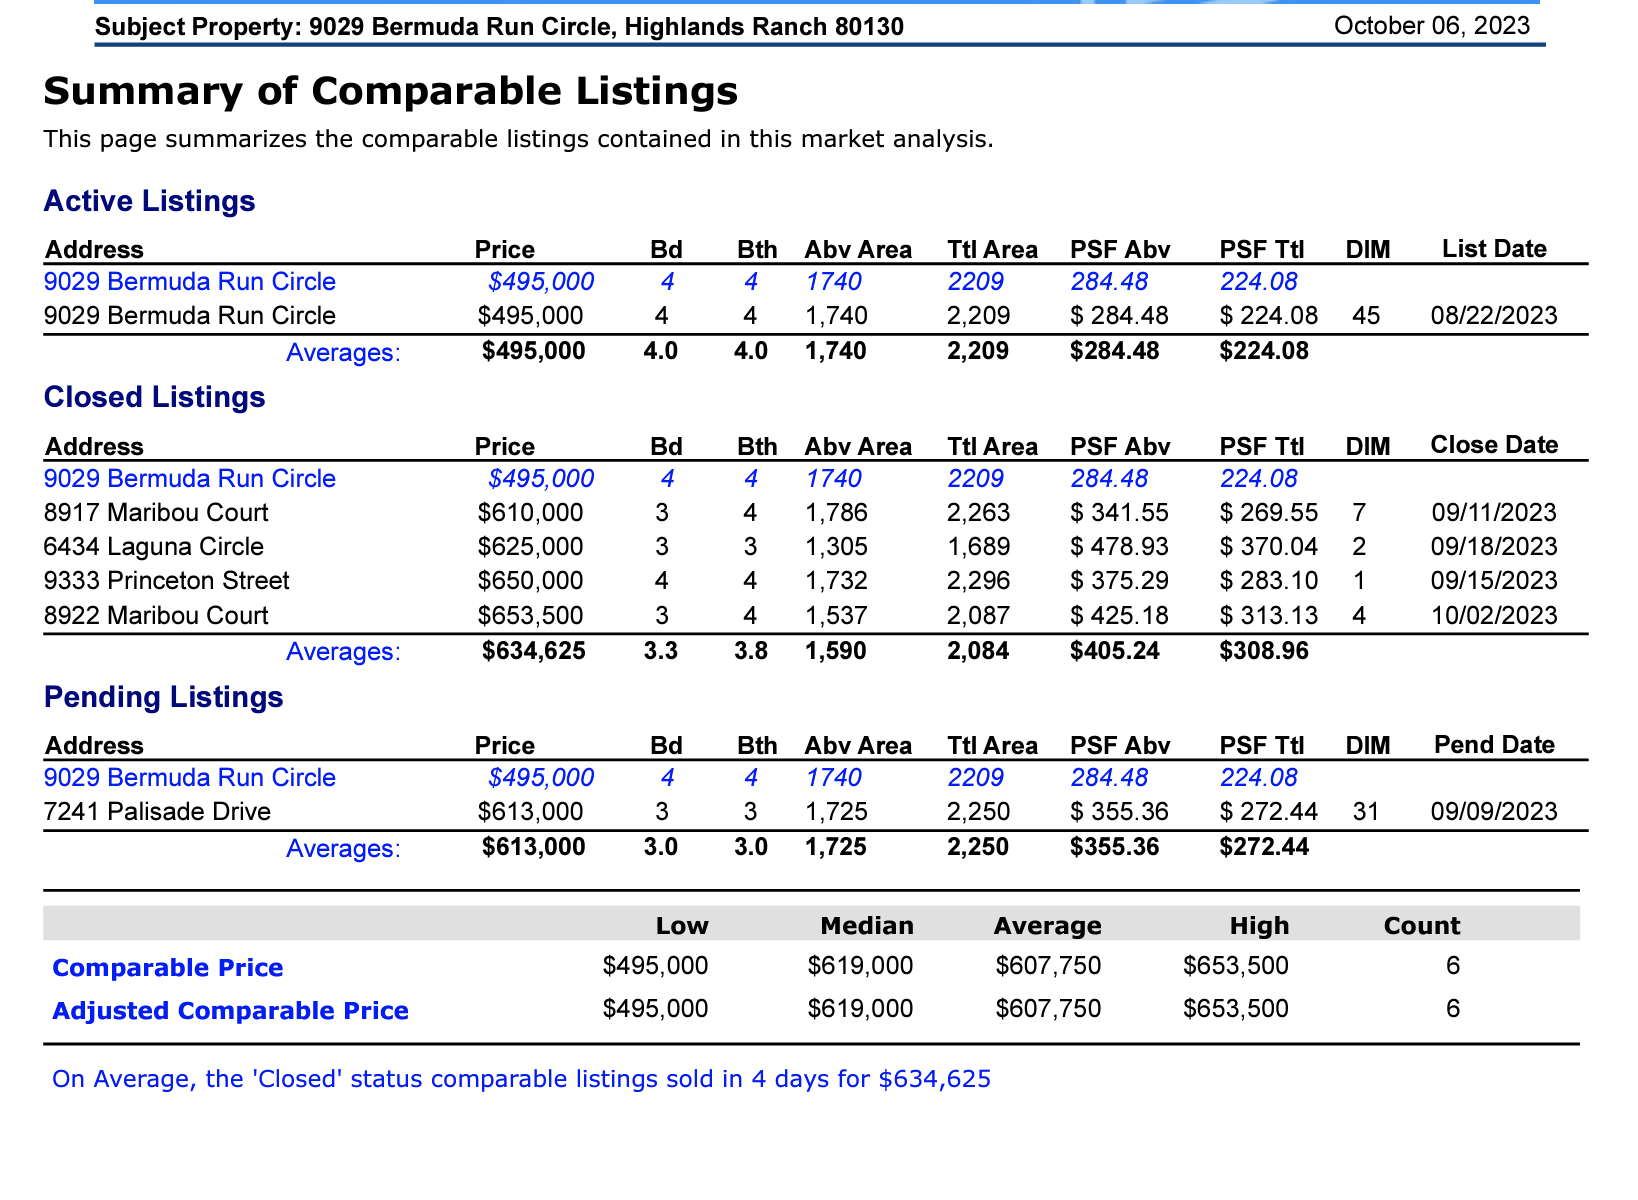Click the Median column header in summary table

pyautogui.click(x=867, y=926)
